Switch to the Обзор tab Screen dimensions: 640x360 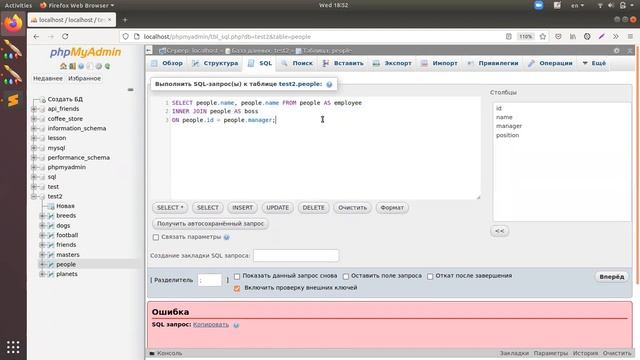167,63
